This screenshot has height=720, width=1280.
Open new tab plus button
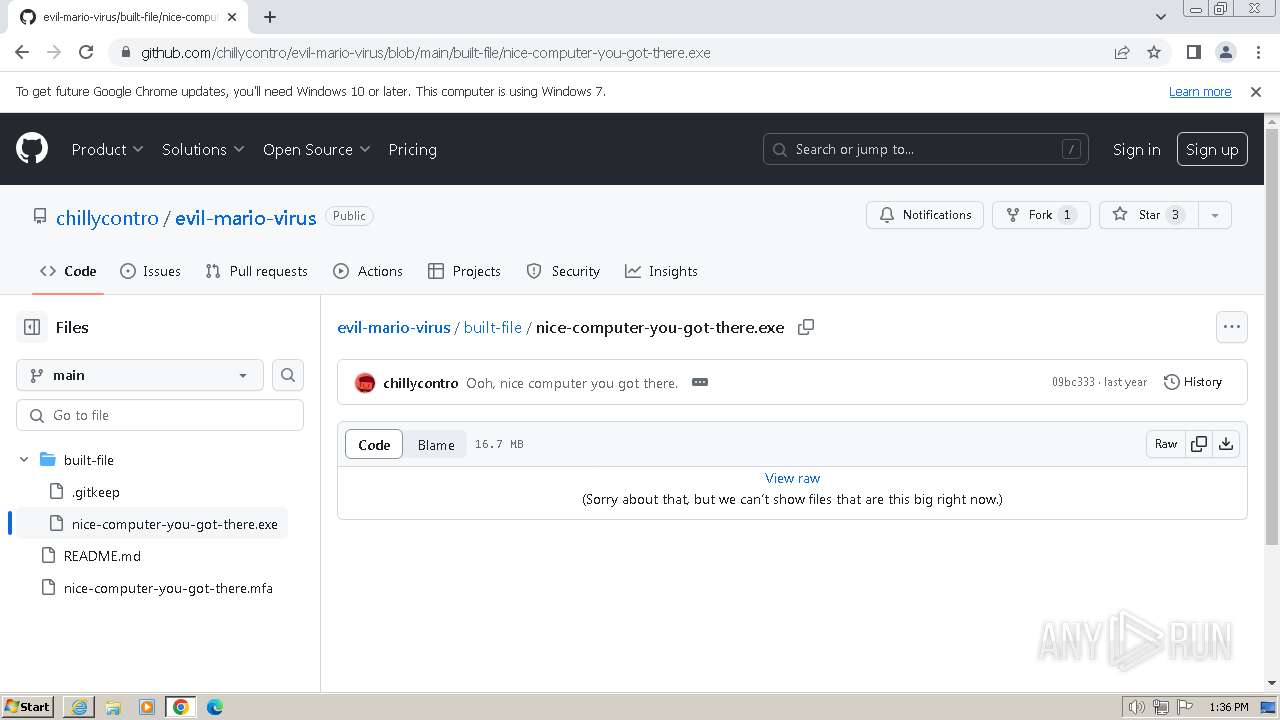[x=270, y=17]
